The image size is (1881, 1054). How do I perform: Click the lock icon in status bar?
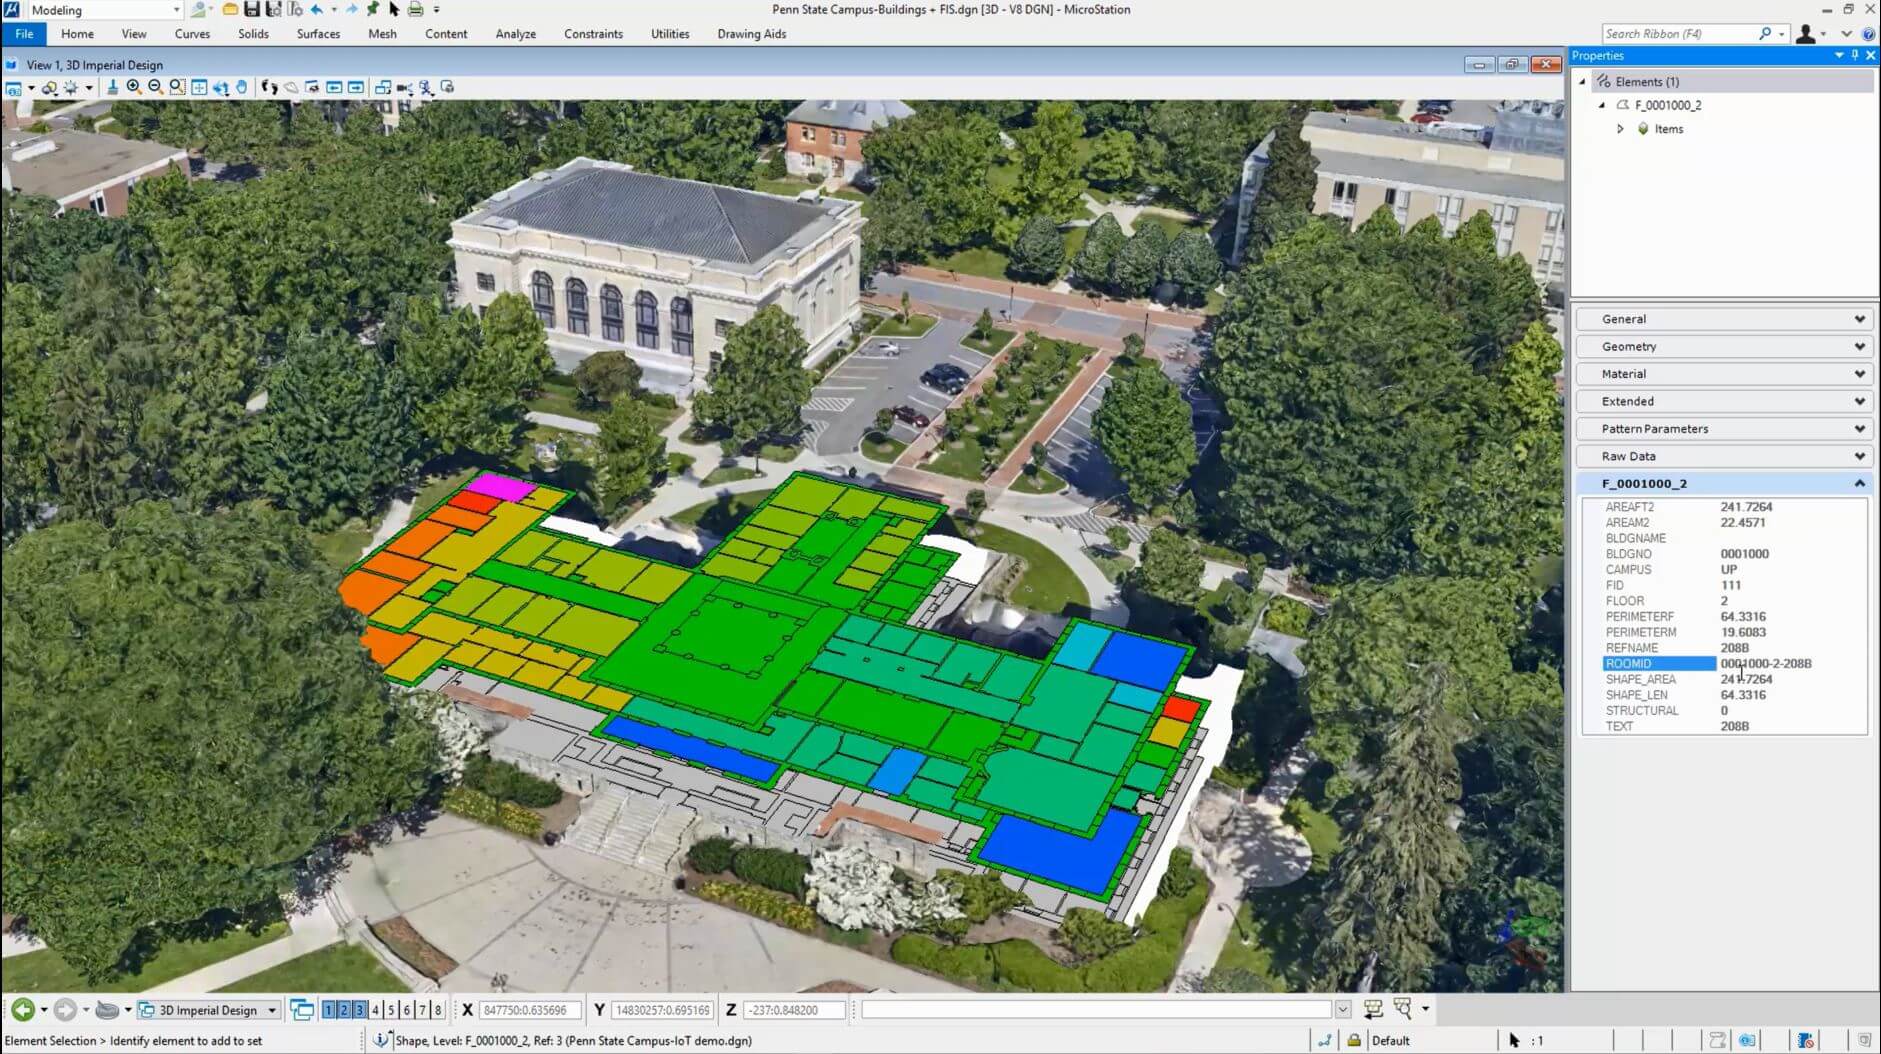pos(1354,1041)
